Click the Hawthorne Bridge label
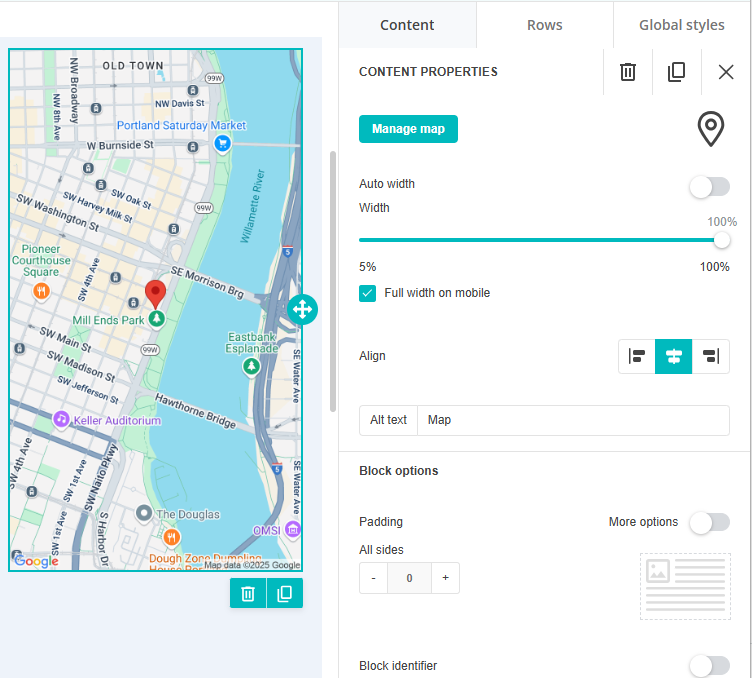Viewport: 752px width, 678px height. (x=196, y=411)
